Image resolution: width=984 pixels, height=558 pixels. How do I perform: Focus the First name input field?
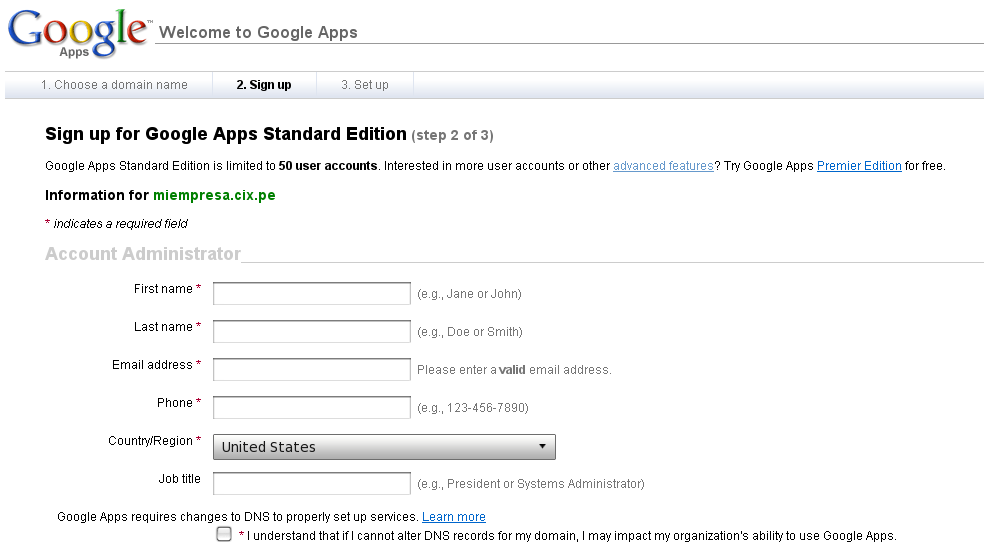[312, 293]
